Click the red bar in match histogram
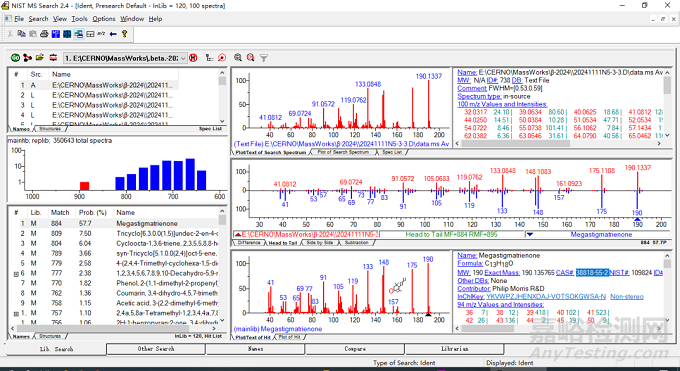The image size is (680, 371). point(84,186)
